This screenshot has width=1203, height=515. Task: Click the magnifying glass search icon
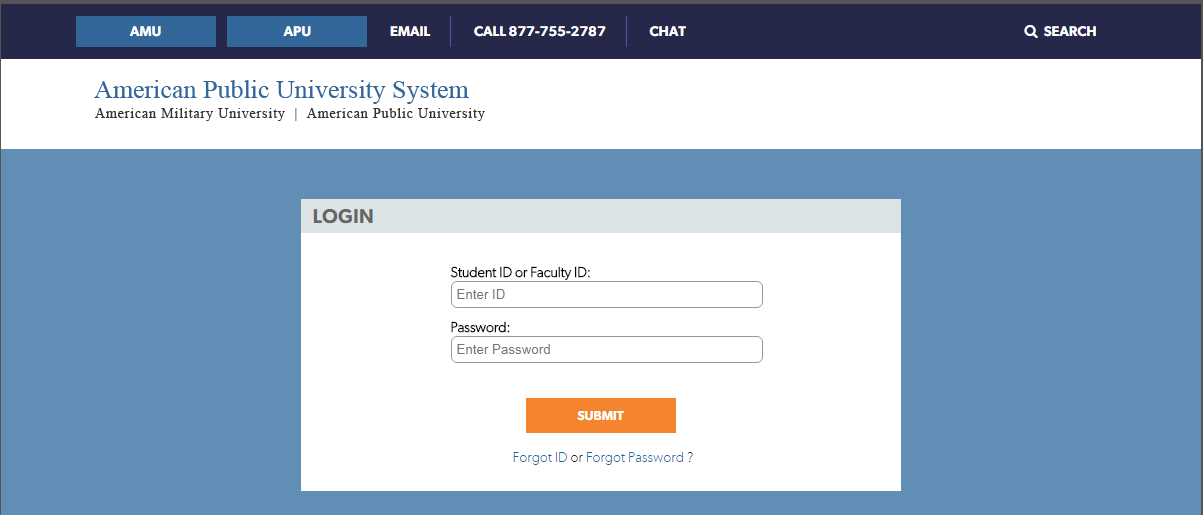point(1031,32)
